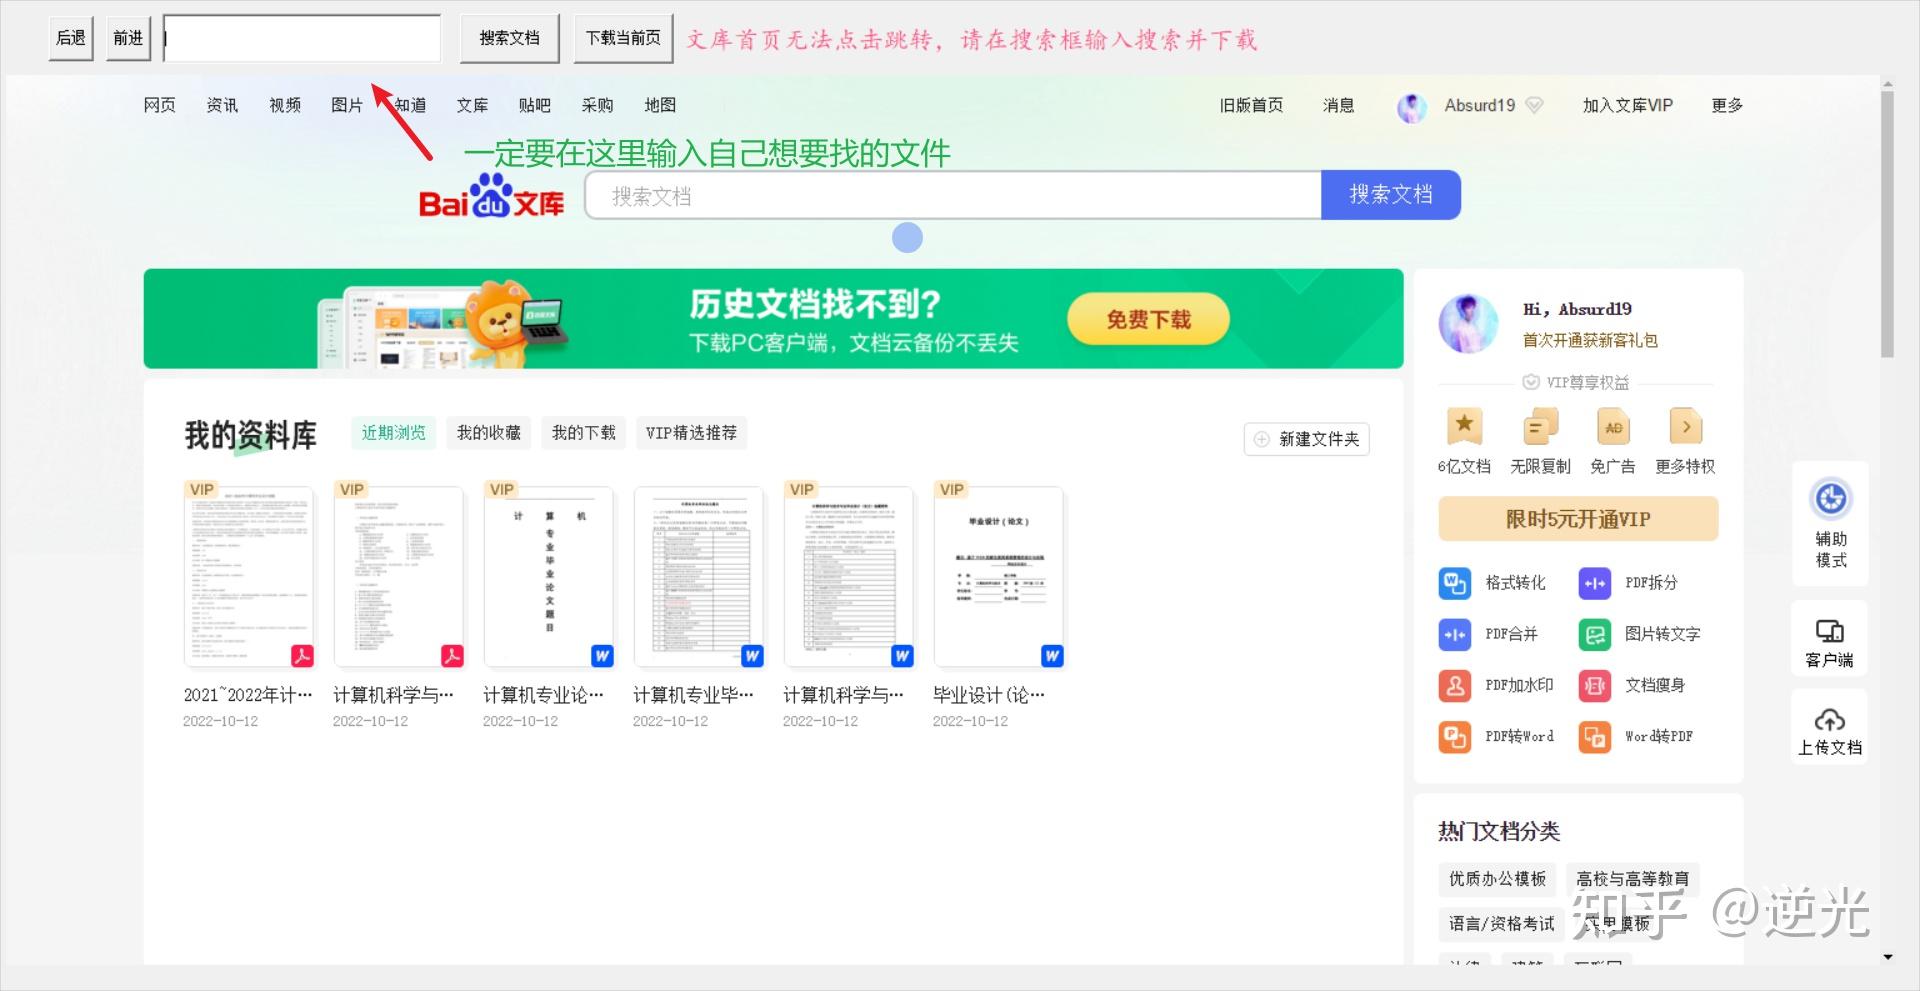Open the PDF加水印 tool icon
Screen dimensions: 1920x991
tap(1454, 685)
